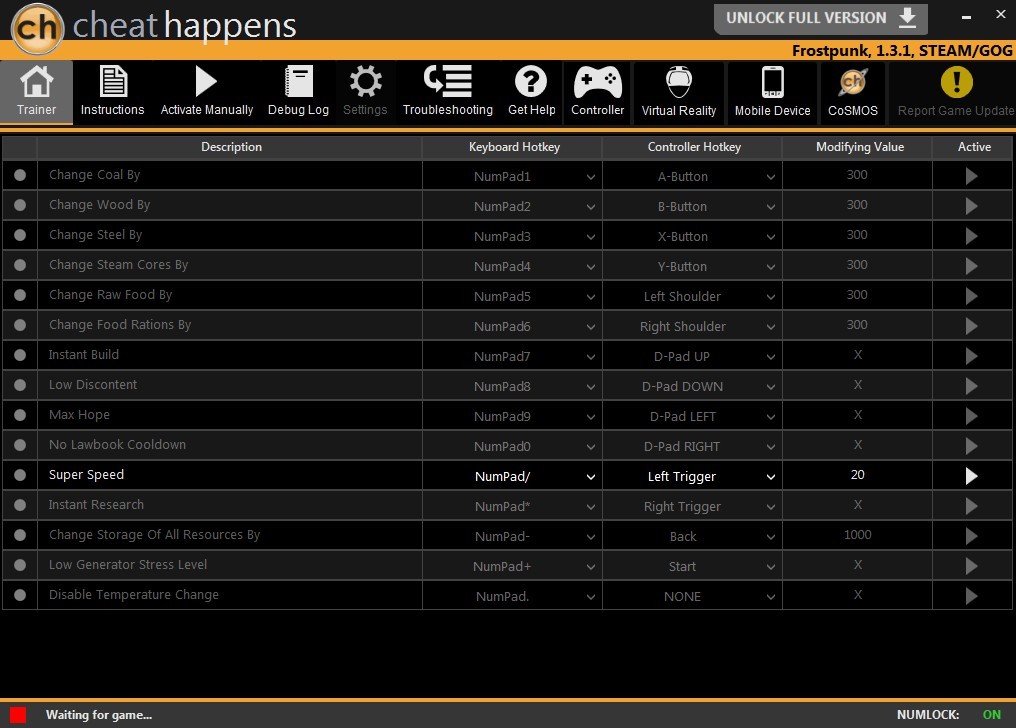Launch CoSMOS tool
Screen dimensions: 1016x728
(853, 91)
